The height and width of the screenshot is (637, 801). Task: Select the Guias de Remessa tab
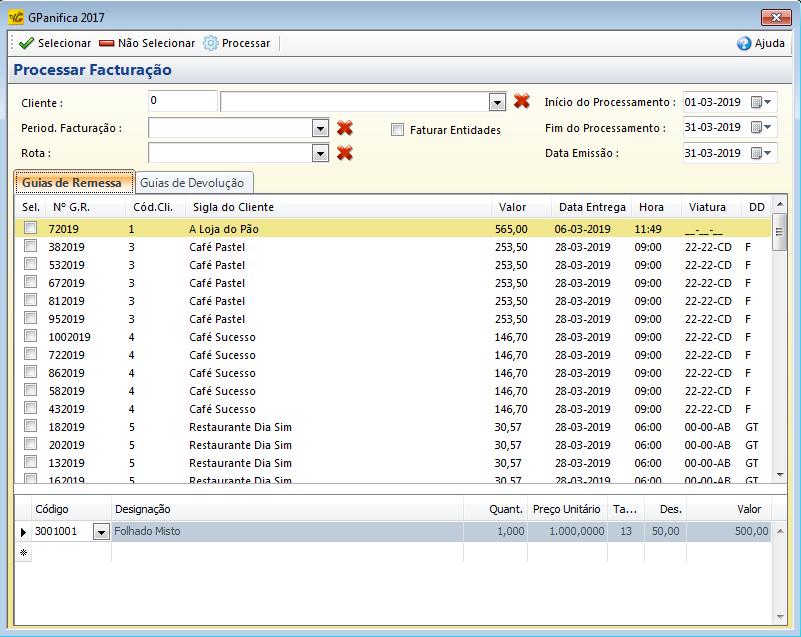(74, 182)
